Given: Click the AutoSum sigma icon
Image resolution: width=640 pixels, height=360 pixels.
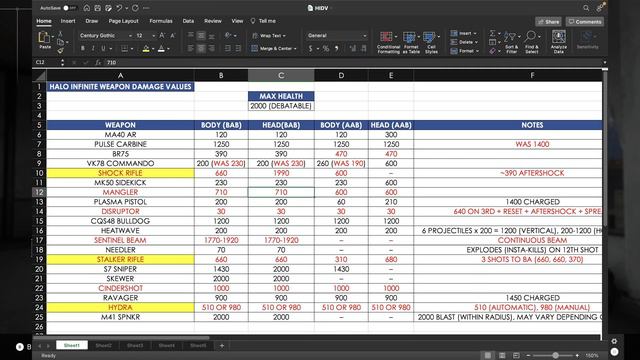Looking at the screenshot, I should point(492,33).
